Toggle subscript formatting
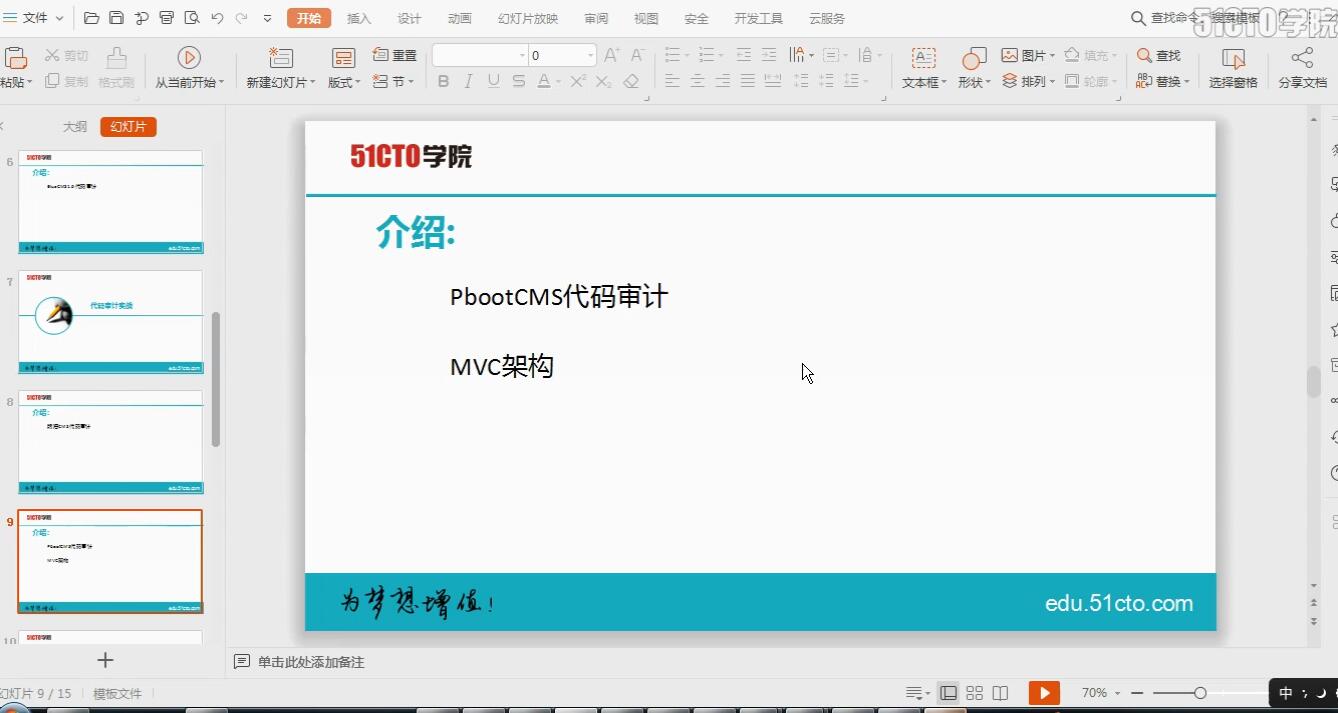Viewport: 1338px width, 713px height. pos(603,82)
